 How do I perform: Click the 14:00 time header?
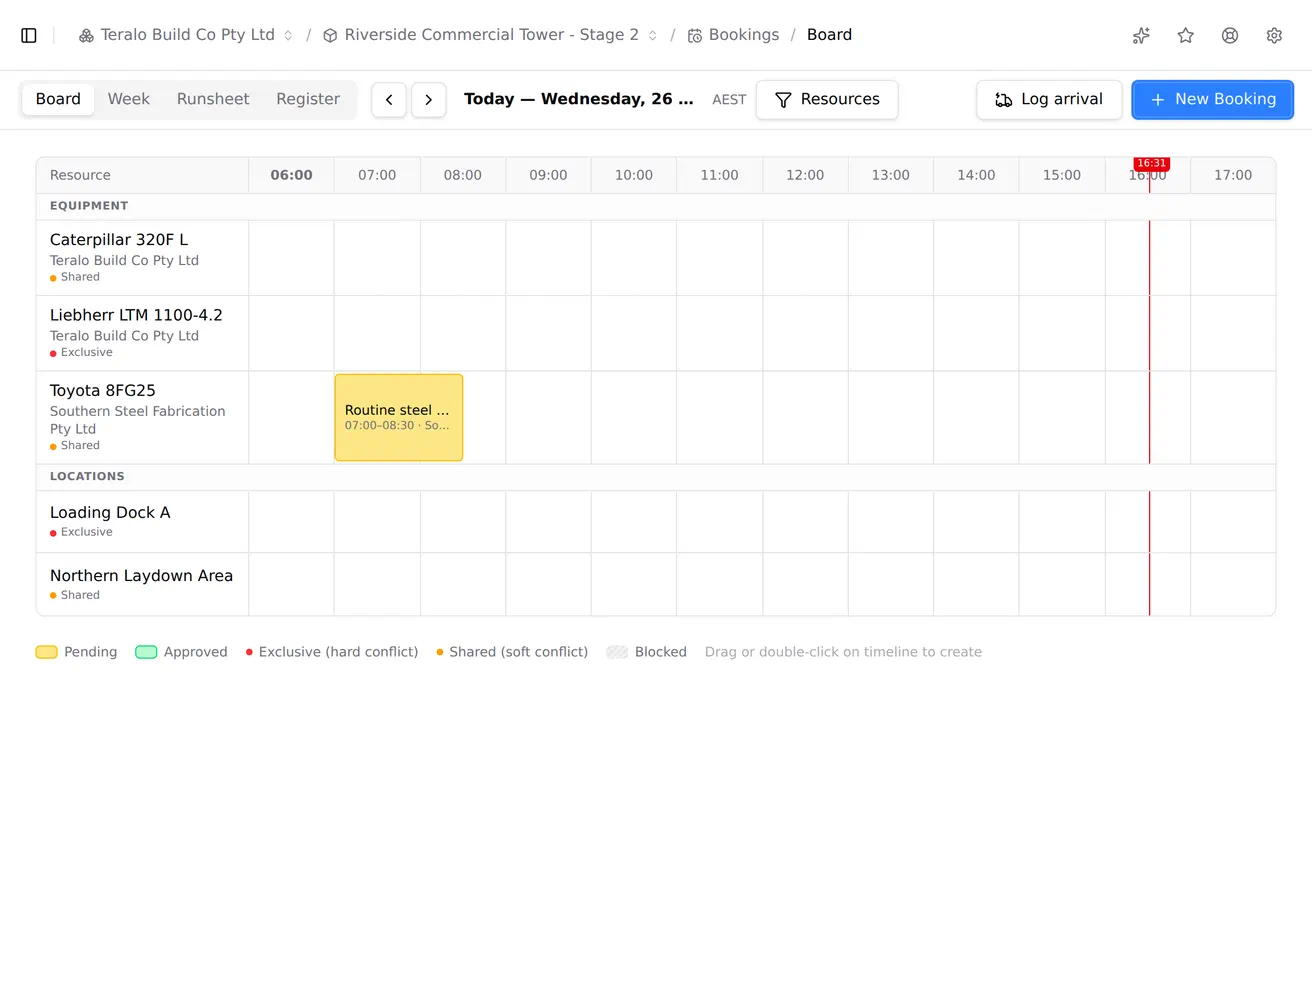pos(976,175)
